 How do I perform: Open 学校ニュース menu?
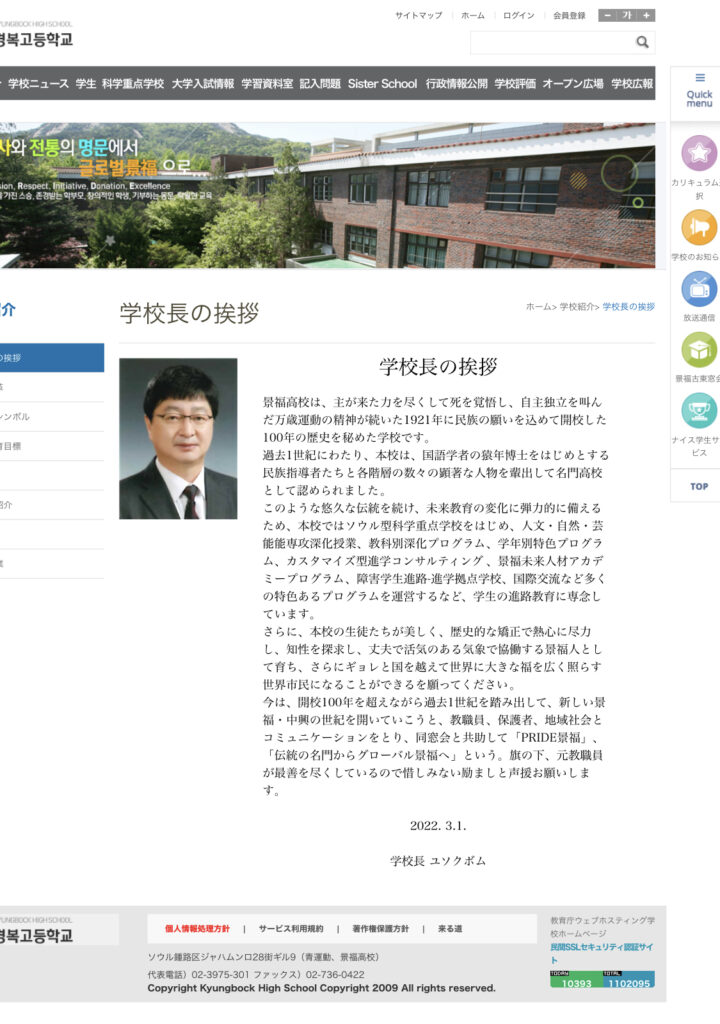(x=38, y=84)
